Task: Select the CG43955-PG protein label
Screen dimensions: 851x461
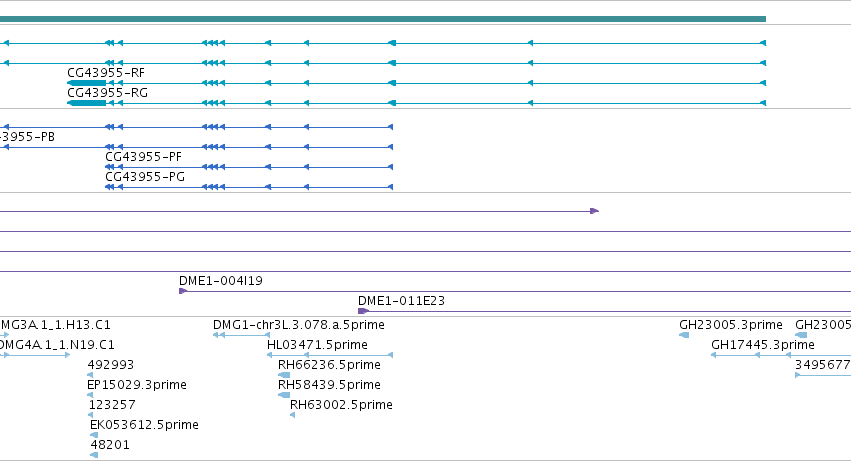Action: coord(145,177)
